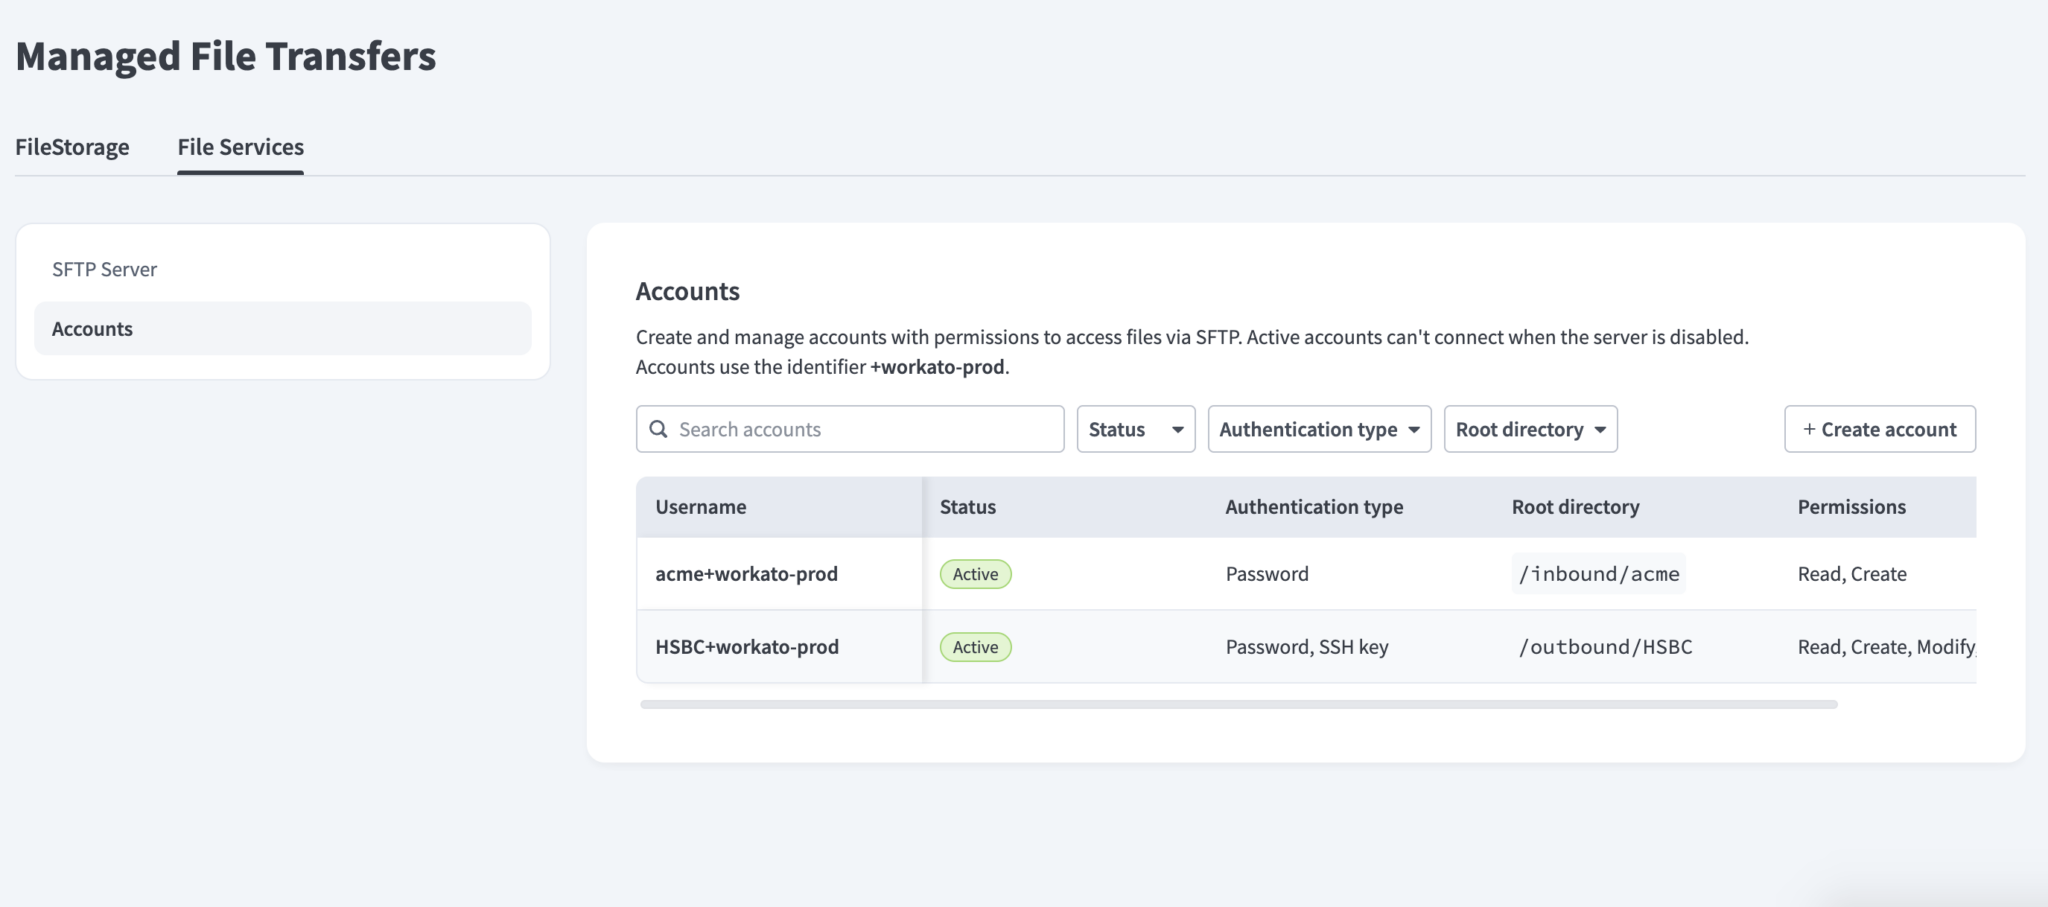Open the Authentication type filter dropdown

pos(1319,429)
